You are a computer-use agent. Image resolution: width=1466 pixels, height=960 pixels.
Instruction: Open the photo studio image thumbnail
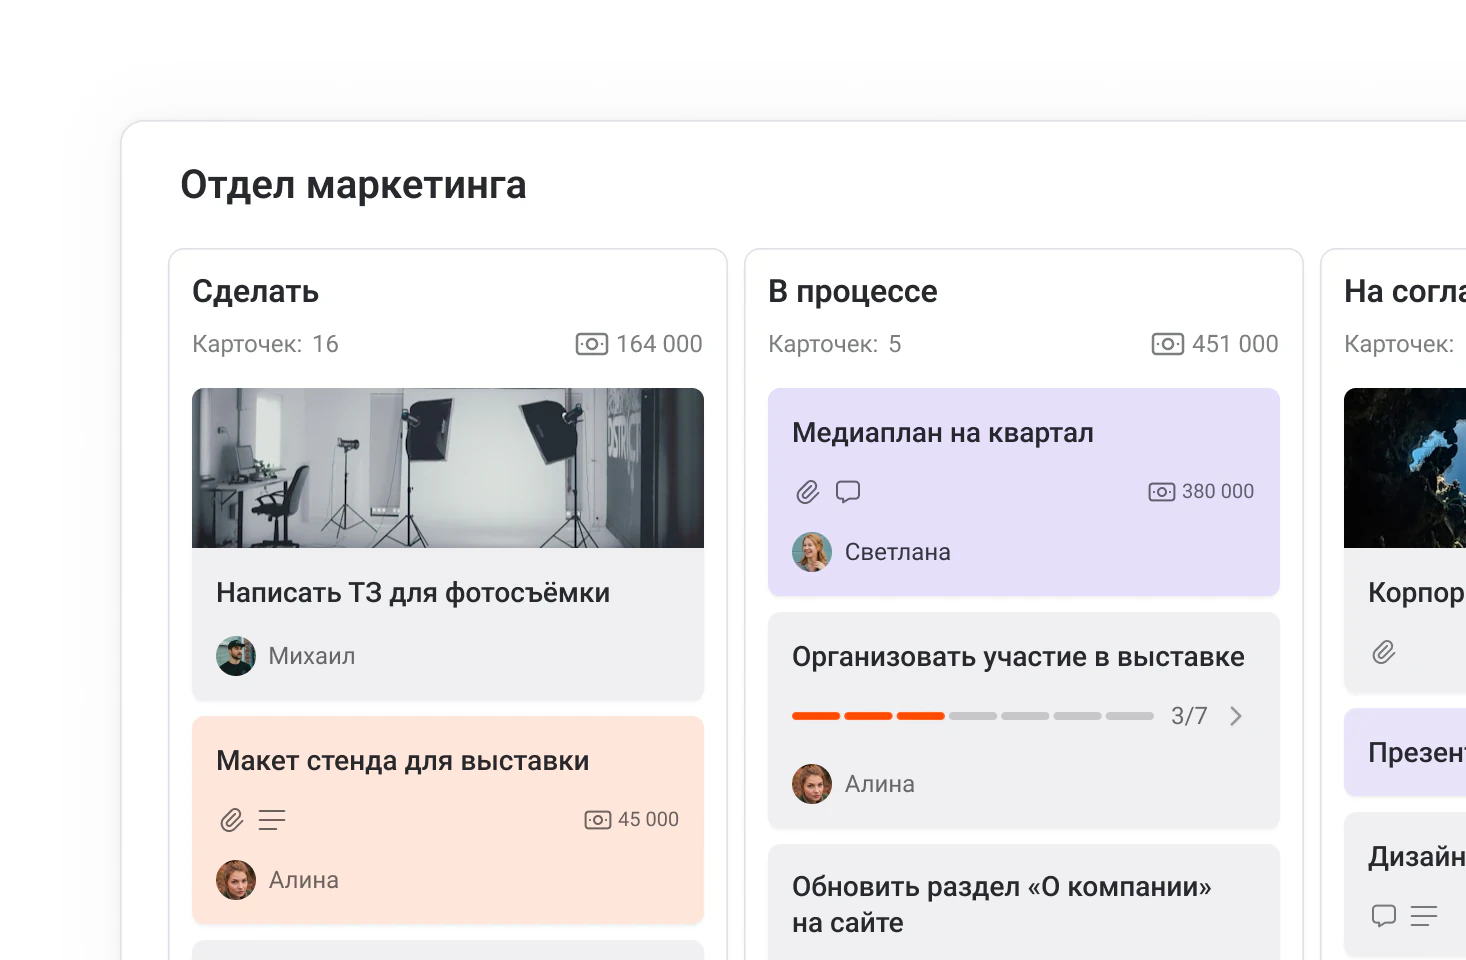click(448, 468)
